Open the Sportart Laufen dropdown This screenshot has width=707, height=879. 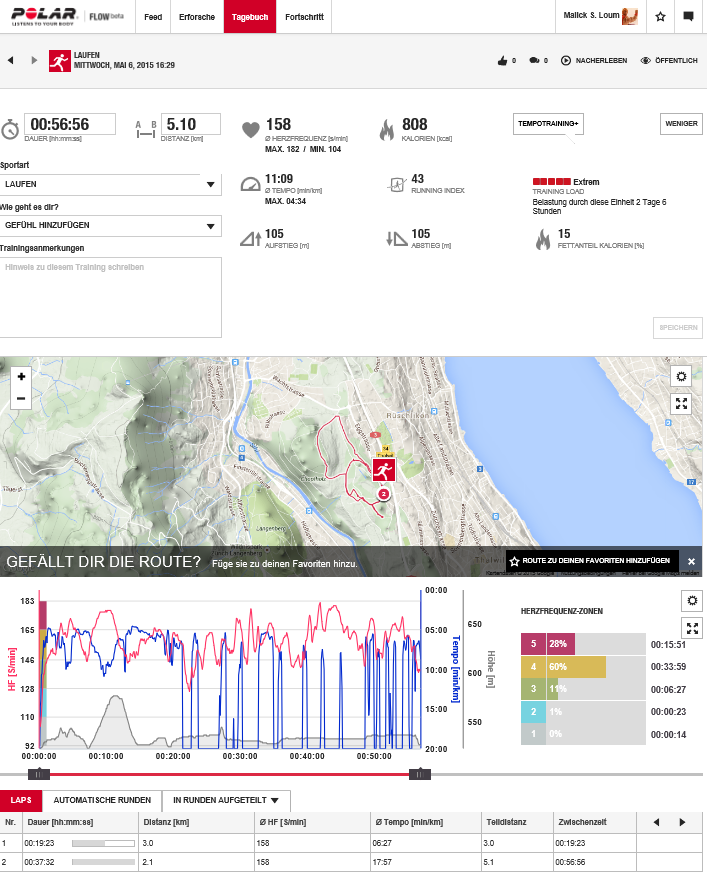(111, 185)
